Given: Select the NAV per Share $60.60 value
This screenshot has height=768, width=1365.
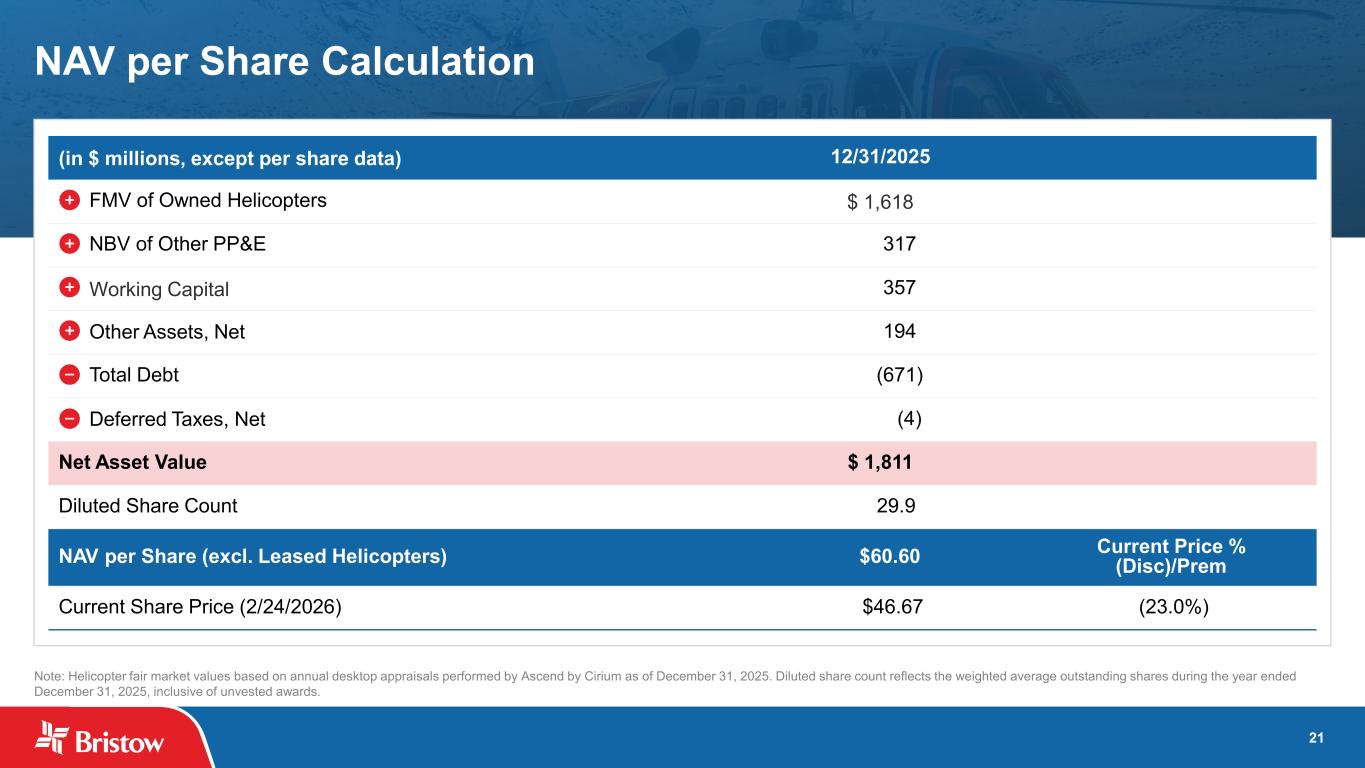Looking at the screenshot, I should tap(889, 557).
